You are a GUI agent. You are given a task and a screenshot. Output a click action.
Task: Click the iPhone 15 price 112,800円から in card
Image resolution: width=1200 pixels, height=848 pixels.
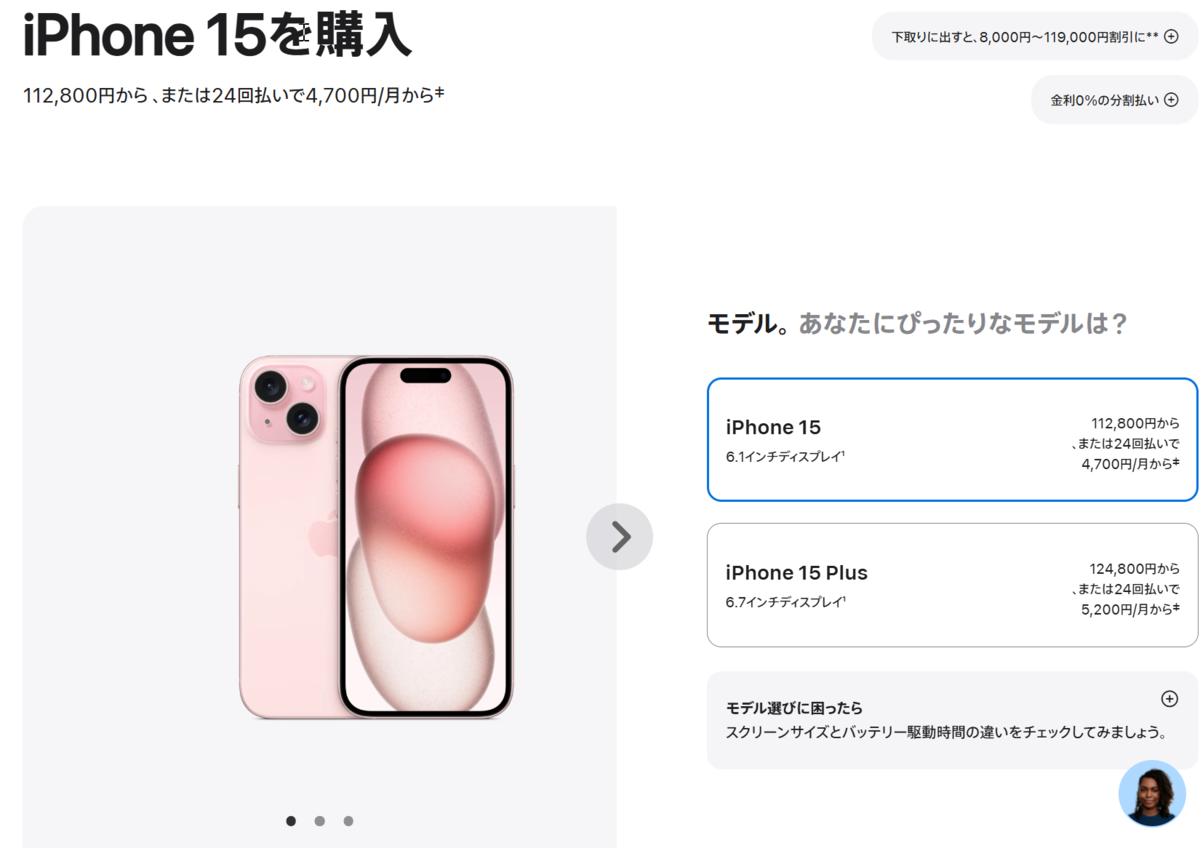point(1135,423)
